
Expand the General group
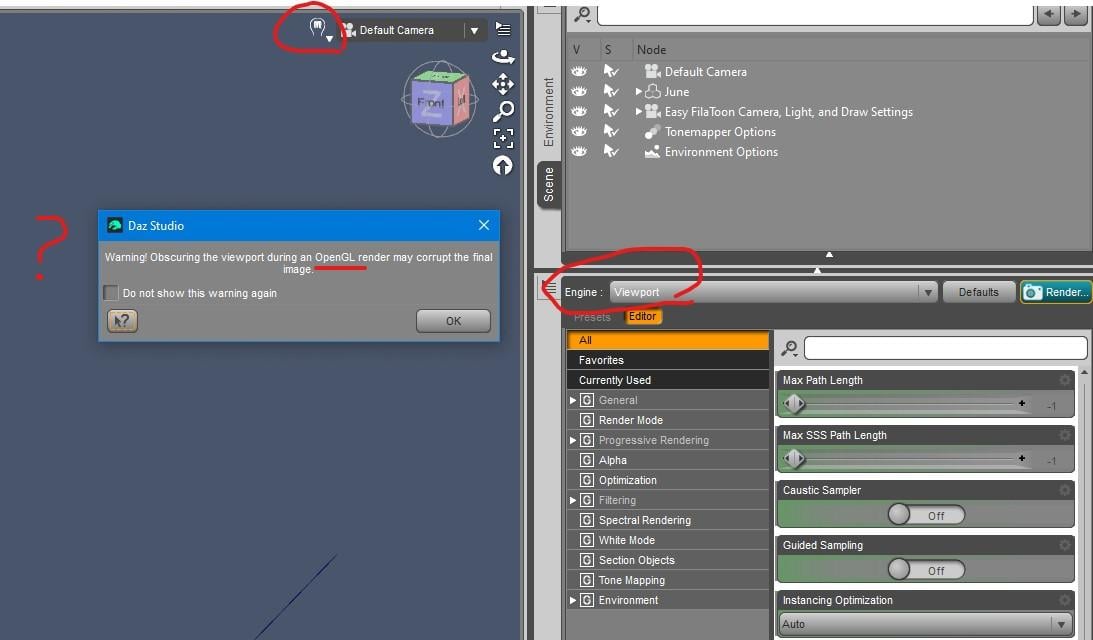pyautogui.click(x=572, y=400)
